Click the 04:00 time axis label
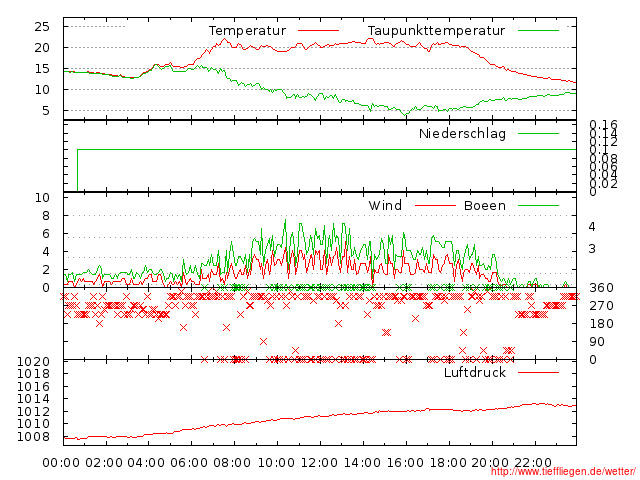The height and width of the screenshot is (480, 640). (146, 463)
